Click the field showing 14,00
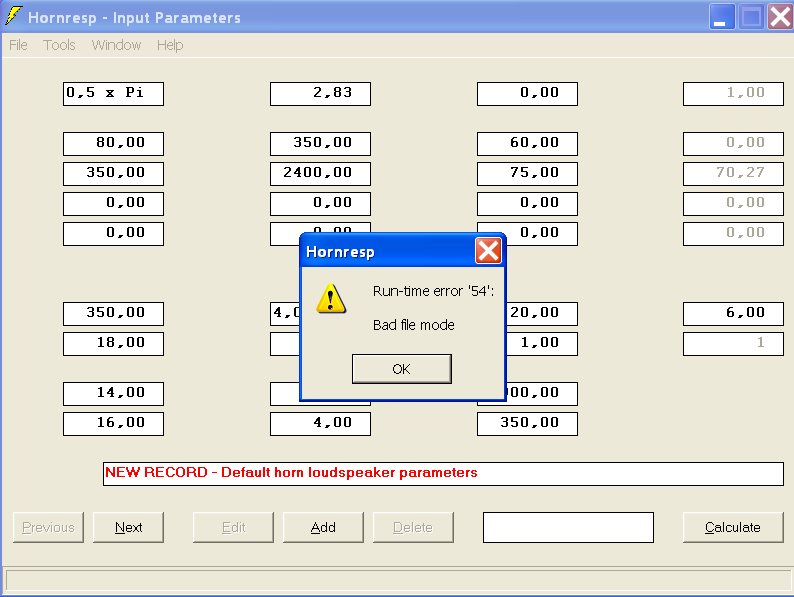794x597 pixels. click(x=113, y=394)
